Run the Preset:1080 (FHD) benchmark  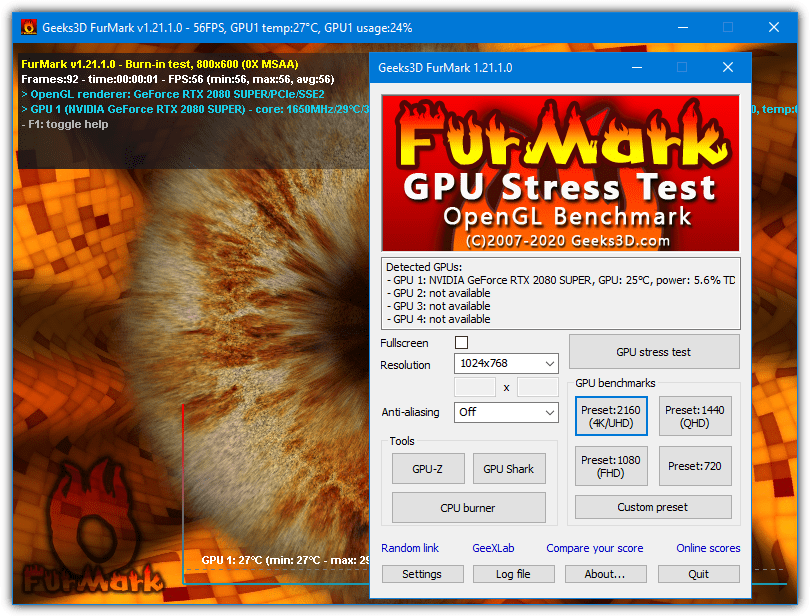611,466
